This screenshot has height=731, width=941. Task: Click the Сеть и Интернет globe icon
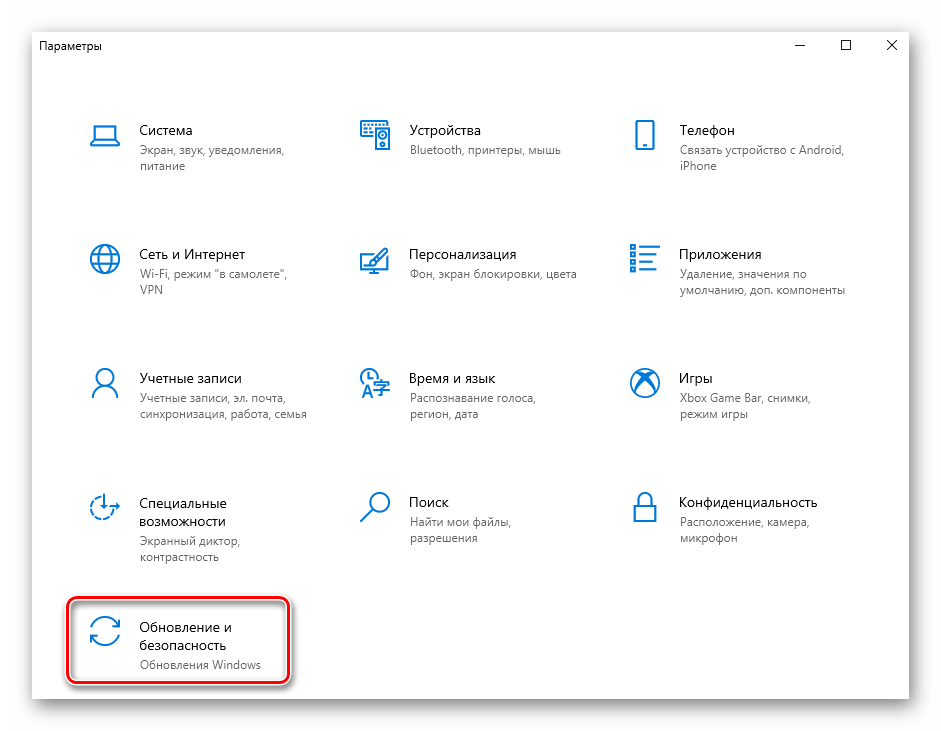pyautogui.click(x=105, y=259)
